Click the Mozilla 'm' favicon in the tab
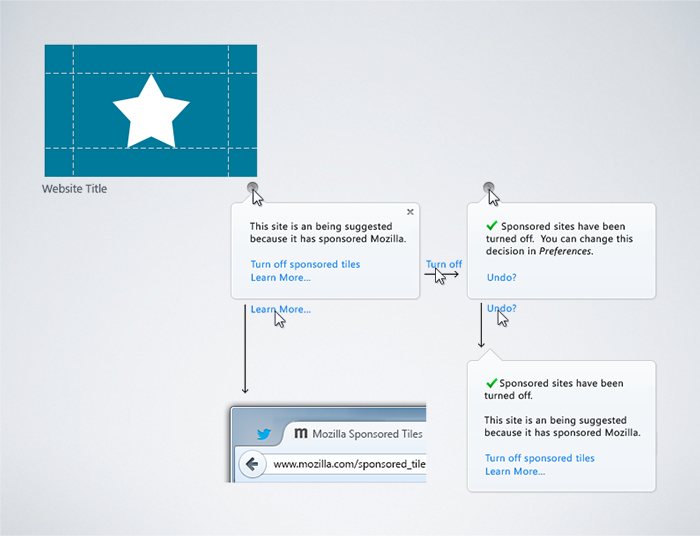Viewport: 700px width, 536px height. (300, 434)
